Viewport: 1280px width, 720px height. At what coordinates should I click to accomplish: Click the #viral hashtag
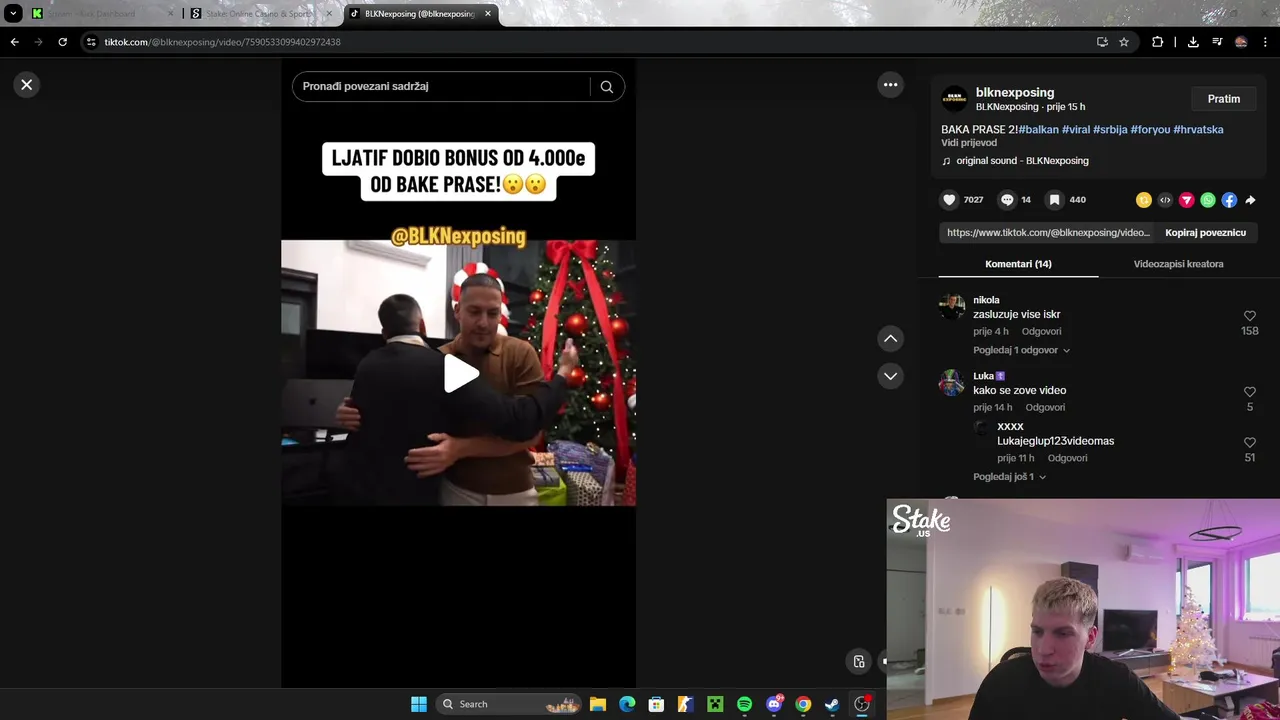click(1076, 129)
